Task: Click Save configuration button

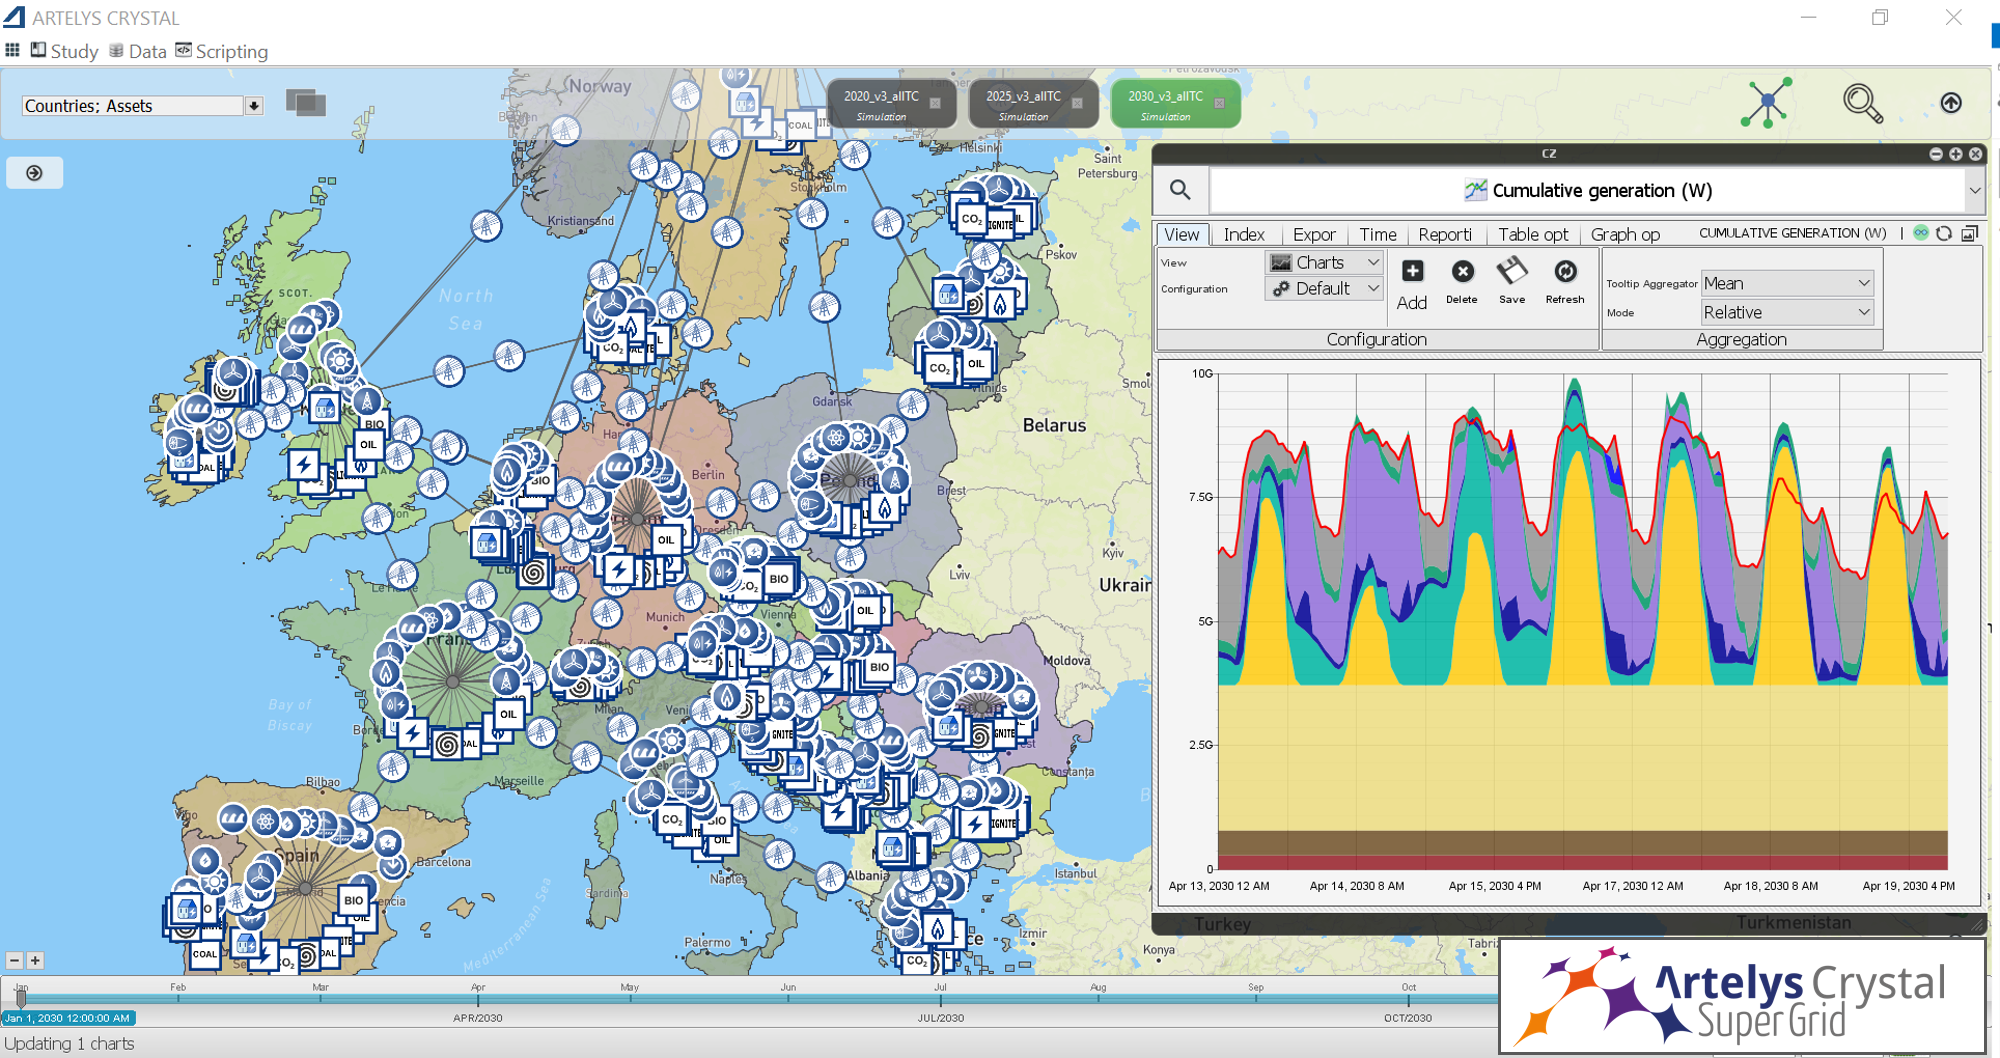Action: (x=1512, y=282)
